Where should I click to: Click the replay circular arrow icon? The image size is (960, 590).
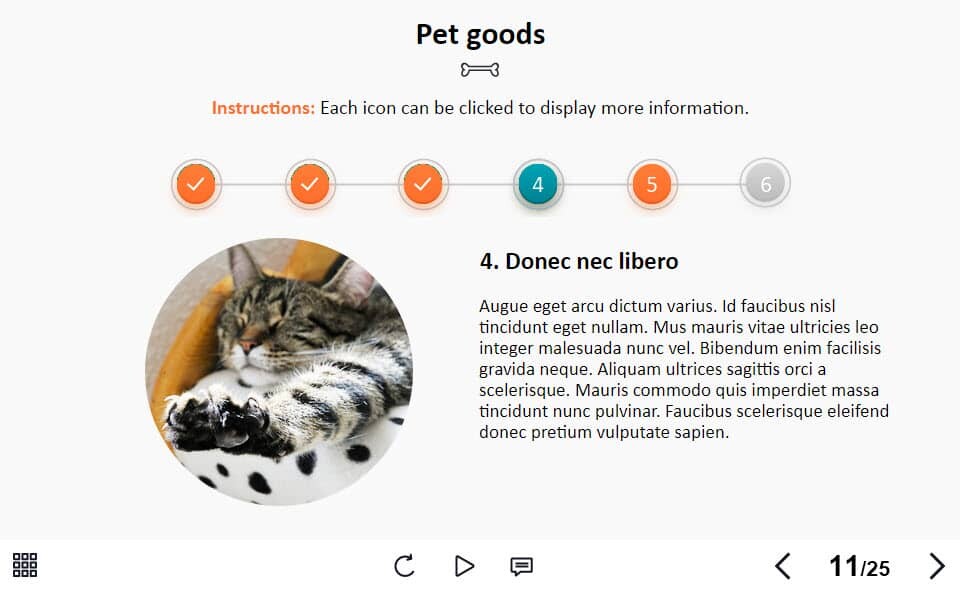click(x=404, y=566)
